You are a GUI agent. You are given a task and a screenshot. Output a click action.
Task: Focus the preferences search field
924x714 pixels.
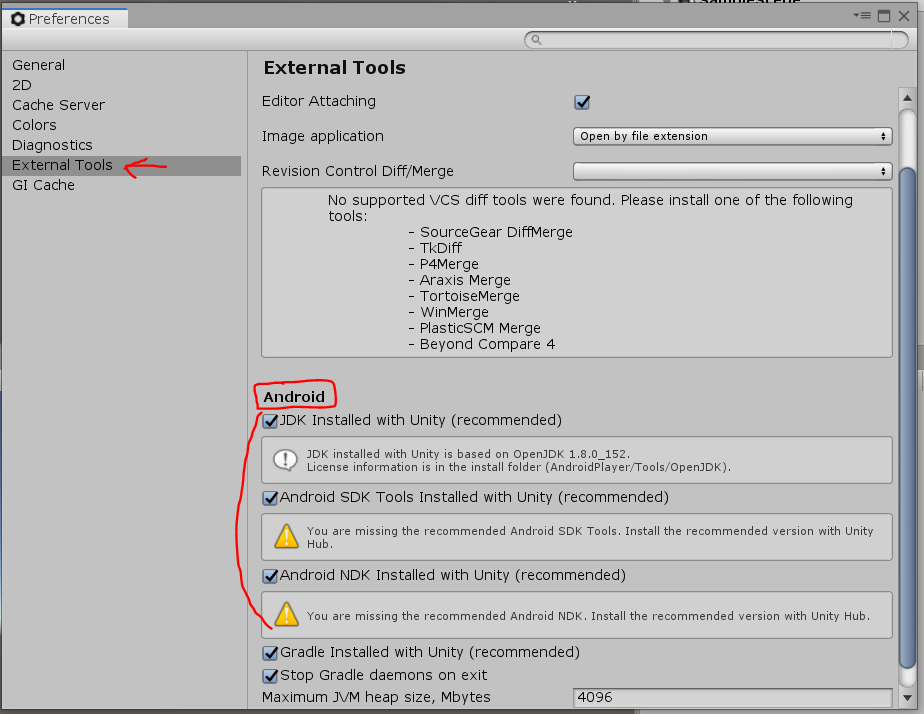[x=717, y=39]
